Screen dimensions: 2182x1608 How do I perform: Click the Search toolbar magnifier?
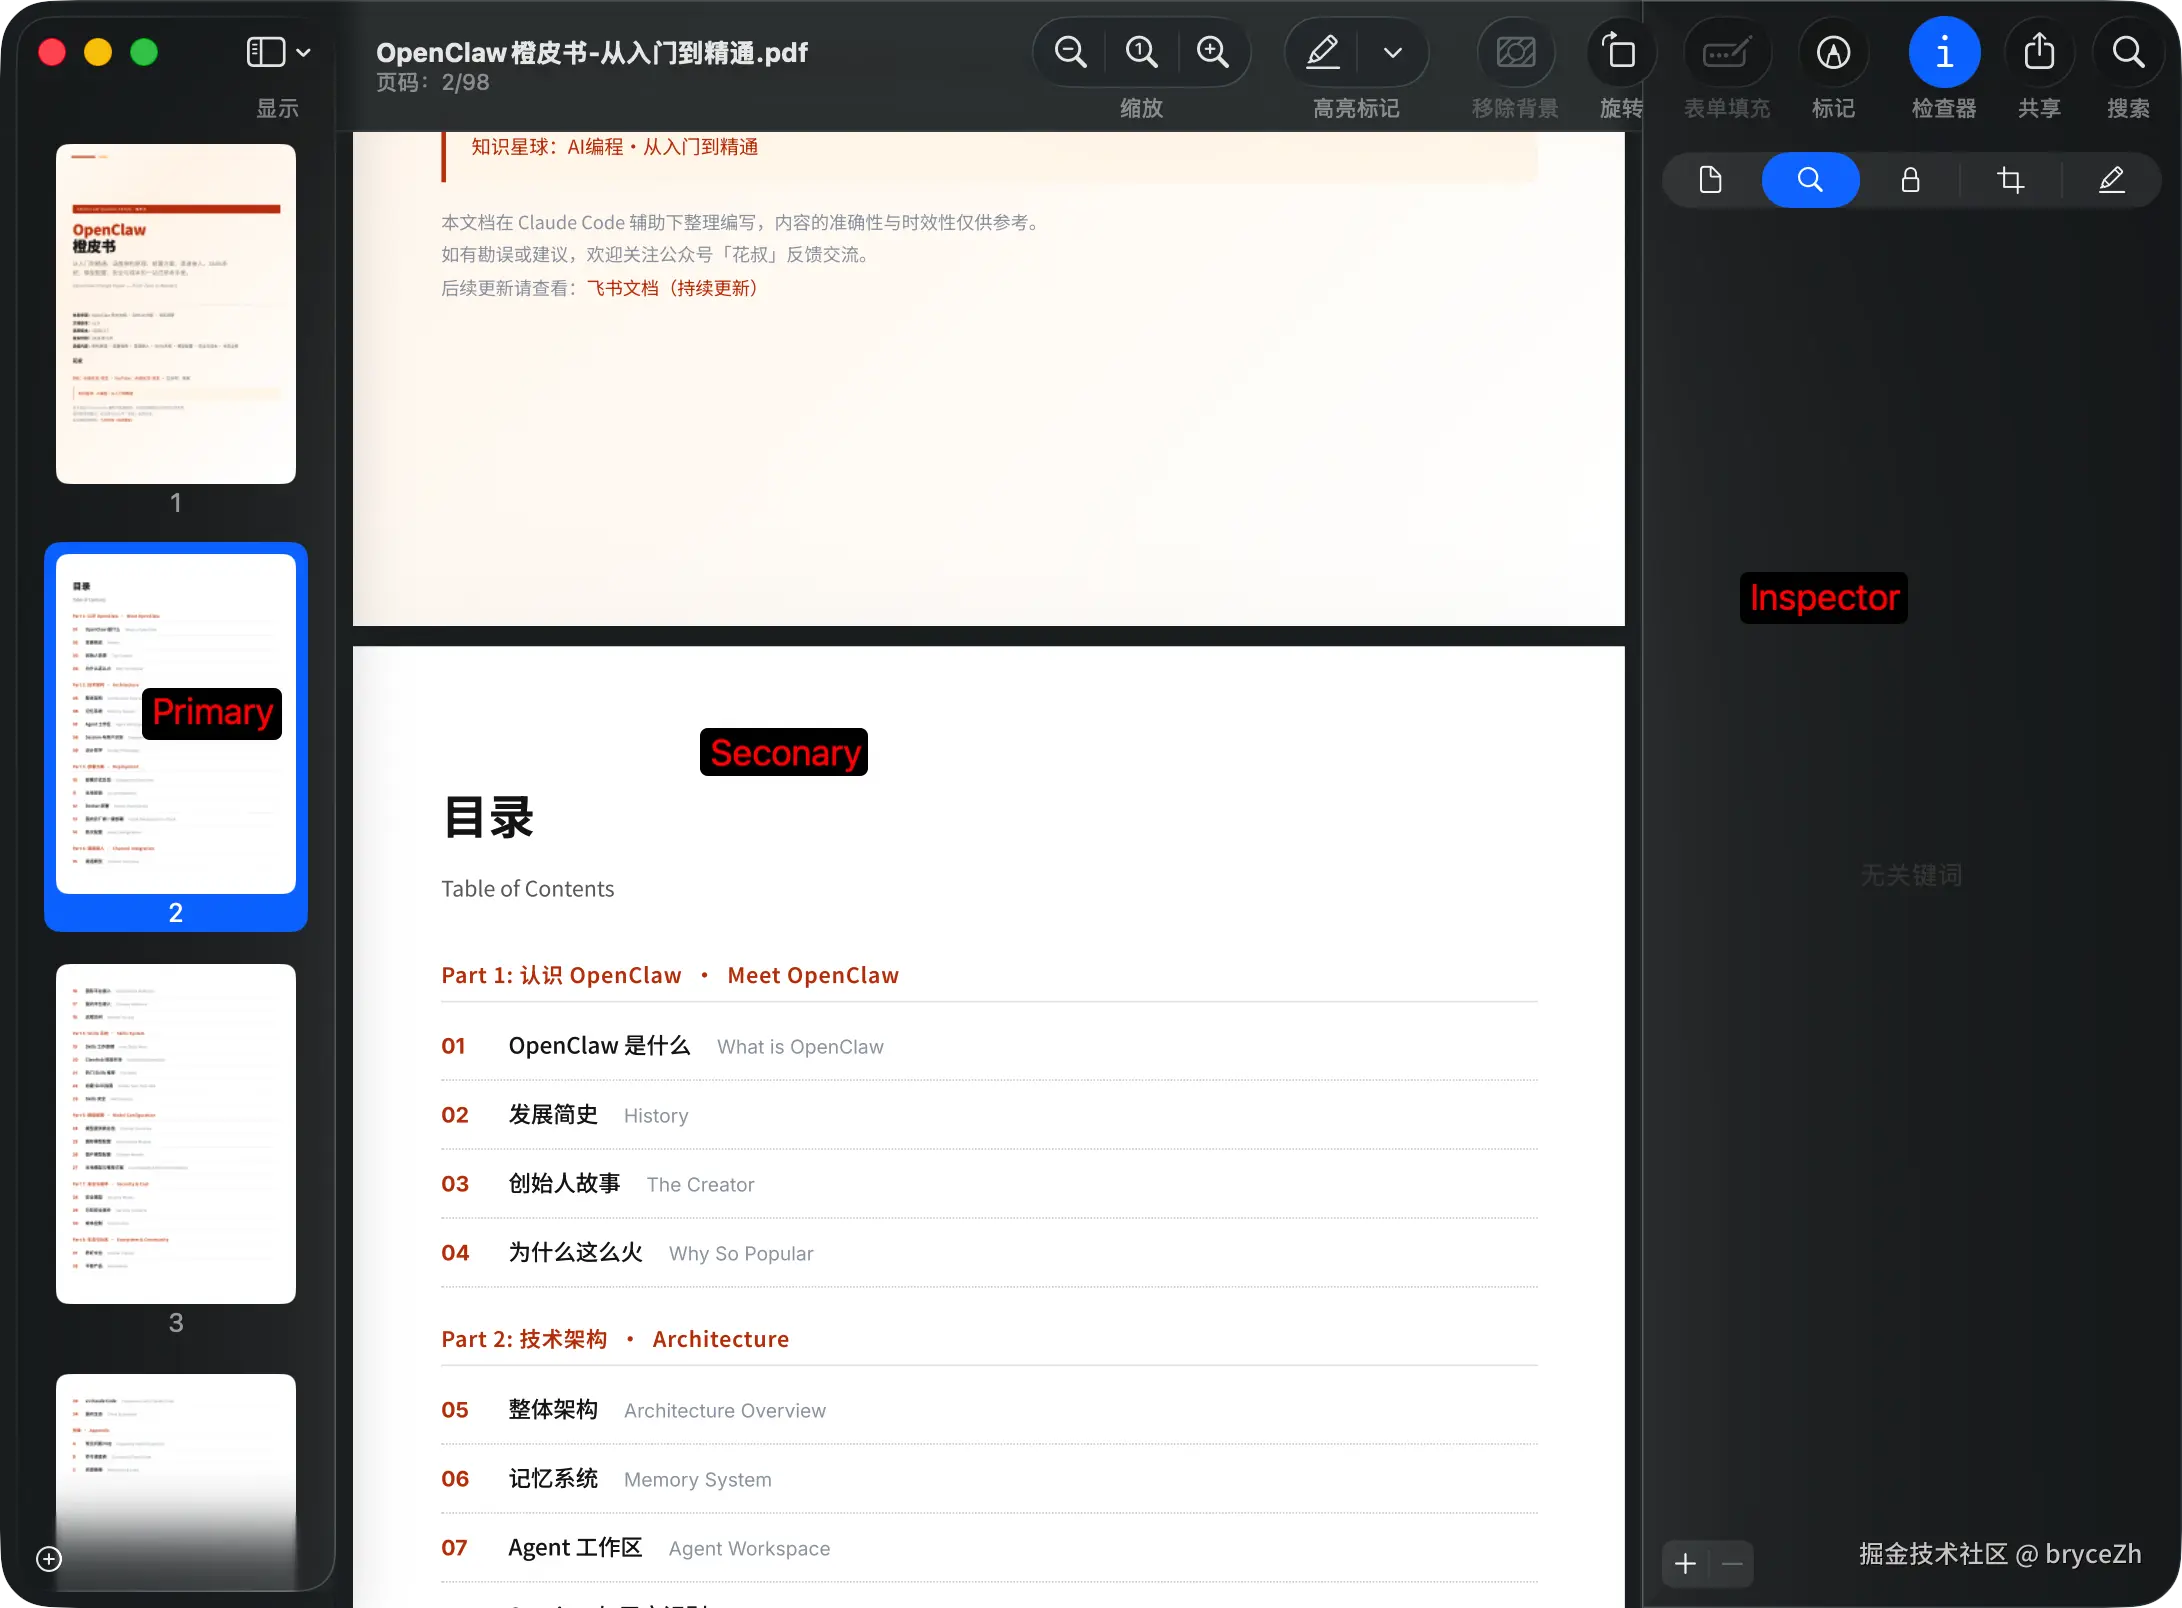[x=2128, y=52]
